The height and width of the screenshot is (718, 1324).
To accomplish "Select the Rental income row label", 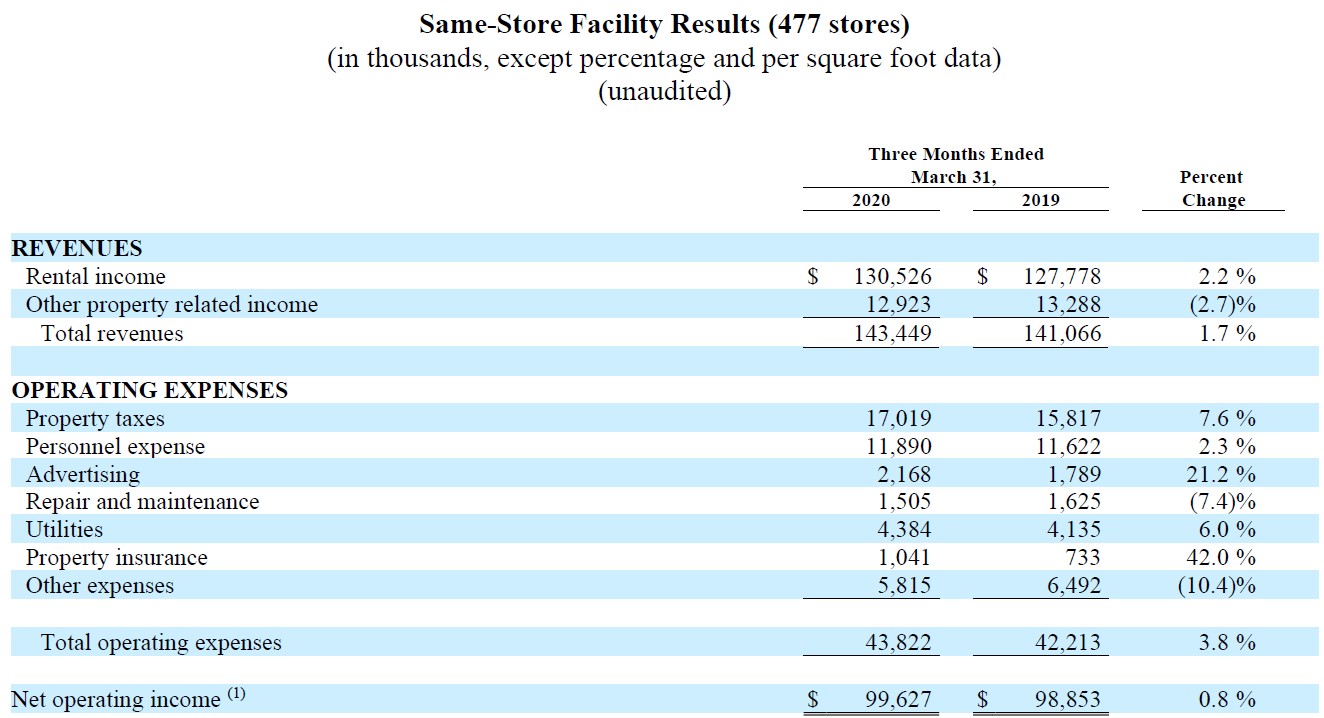I will (x=95, y=276).
